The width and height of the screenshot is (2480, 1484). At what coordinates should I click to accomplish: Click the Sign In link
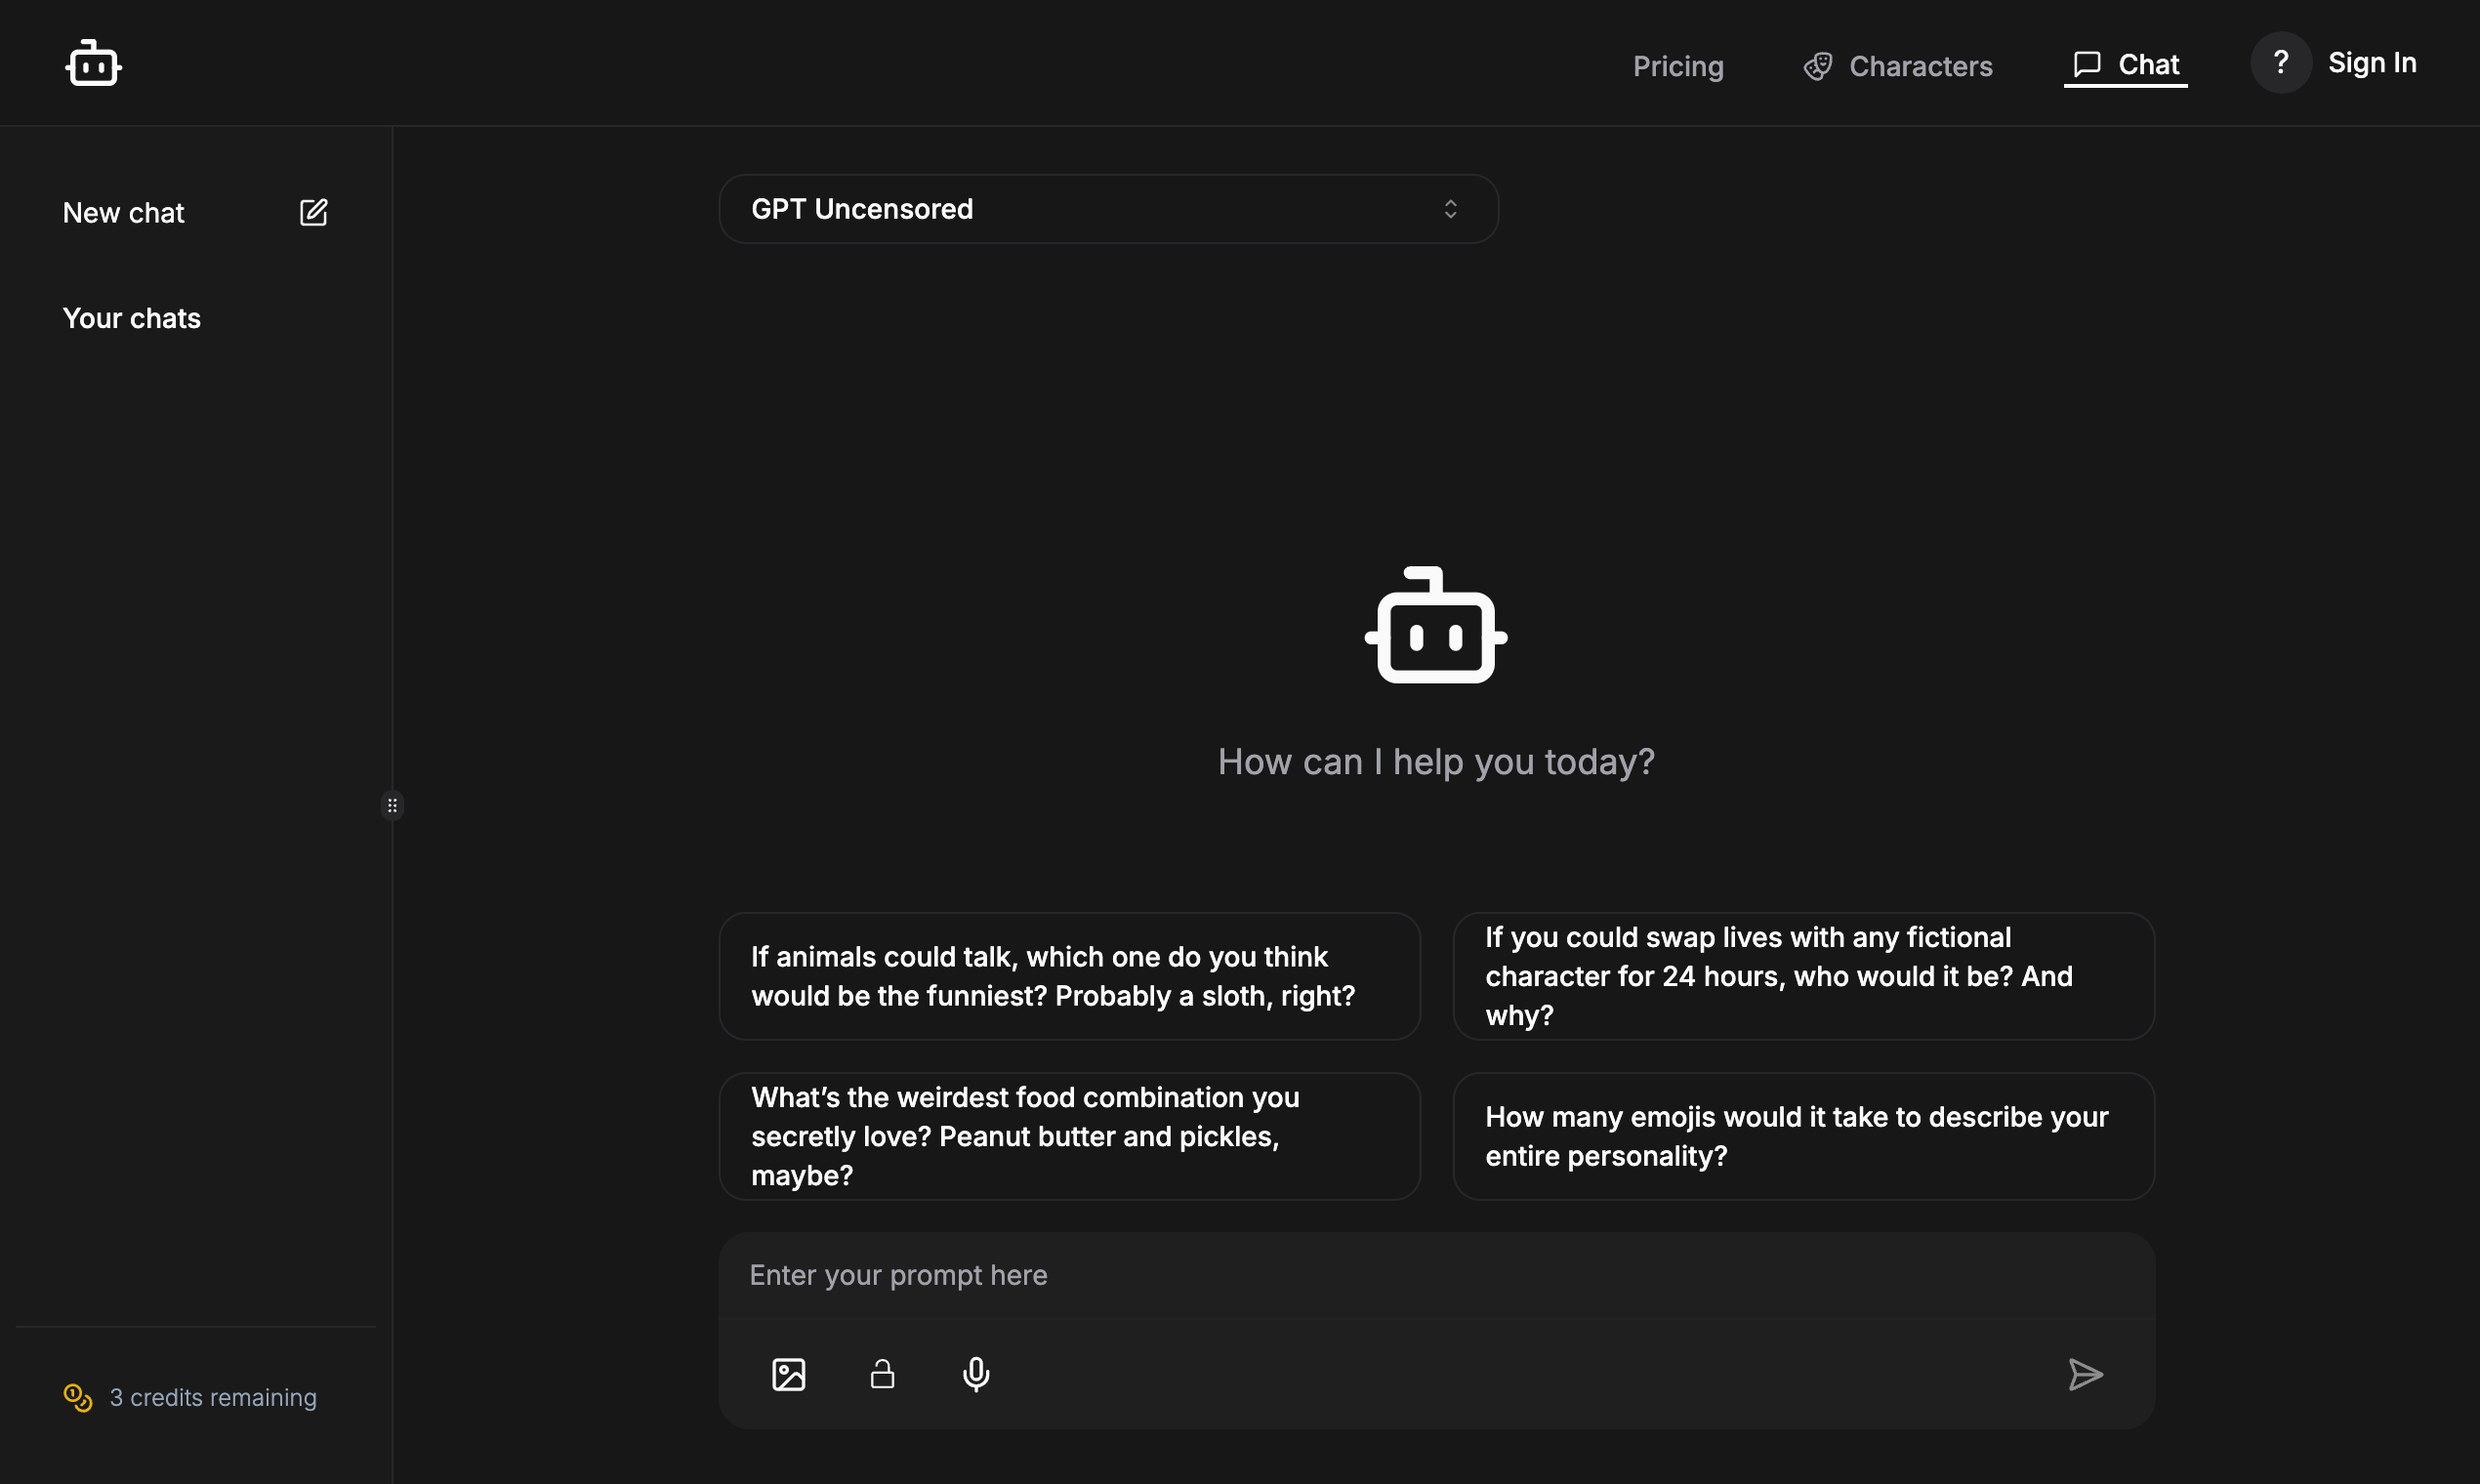point(2371,63)
